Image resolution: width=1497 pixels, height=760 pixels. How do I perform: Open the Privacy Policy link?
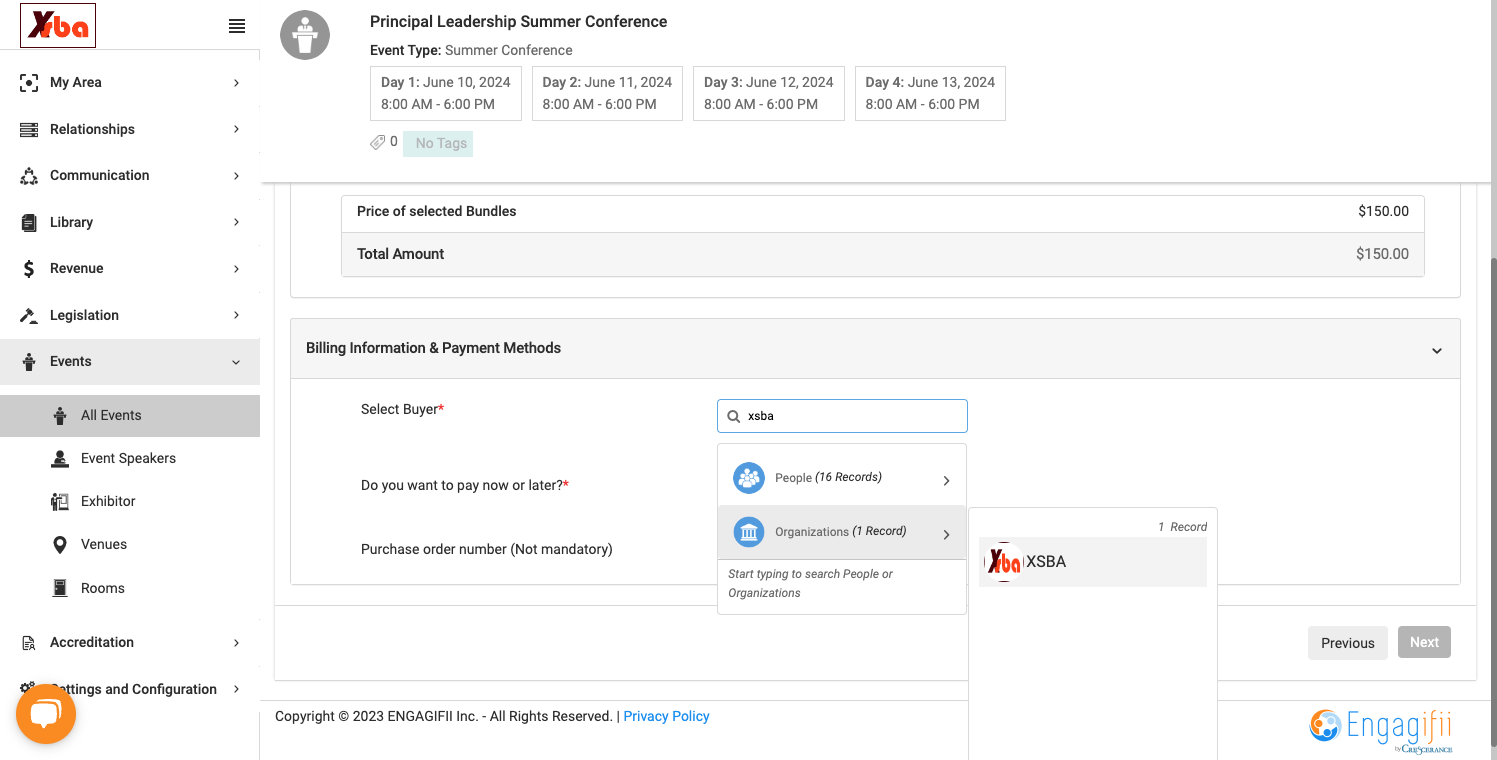tap(666, 716)
